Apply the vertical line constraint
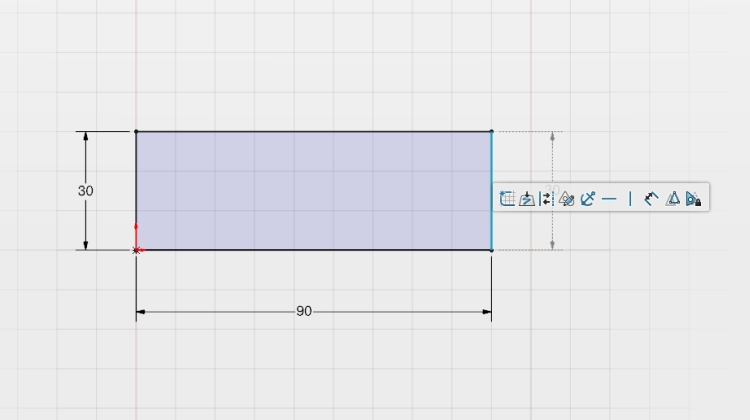Viewport: 750px width, 420px height. (630, 198)
